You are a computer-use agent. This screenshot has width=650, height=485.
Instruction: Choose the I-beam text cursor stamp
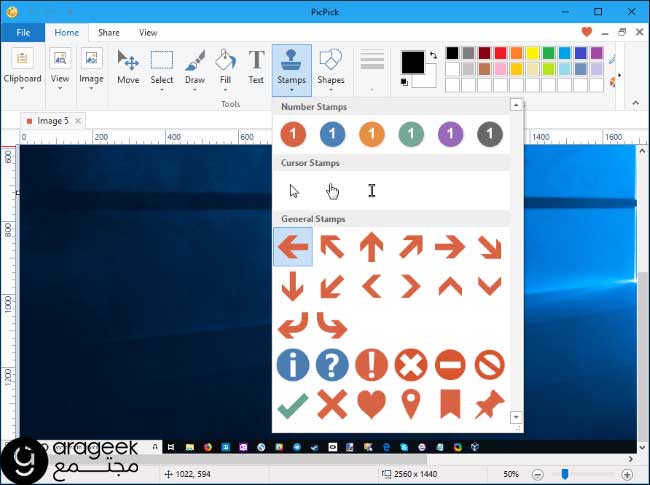point(372,191)
